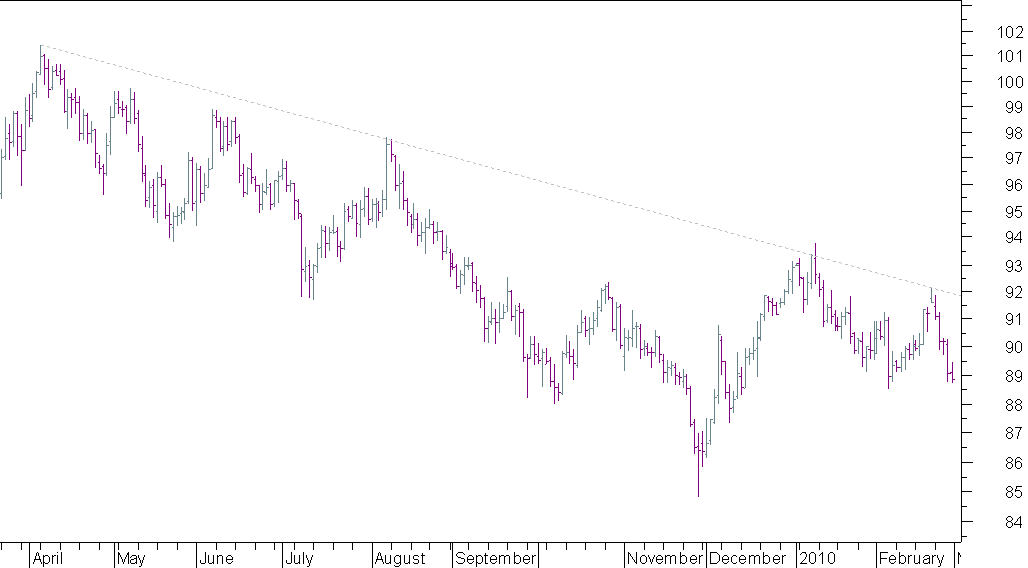Click the 99 price level label
This screenshot has height=568, width=1028.
click(1014, 107)
